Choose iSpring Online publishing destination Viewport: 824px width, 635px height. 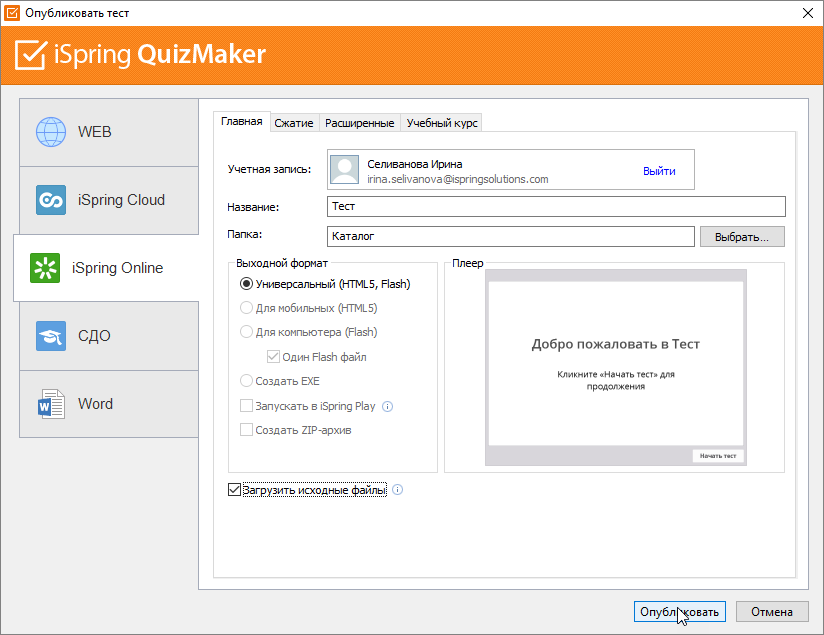click(x=106, y=268)
